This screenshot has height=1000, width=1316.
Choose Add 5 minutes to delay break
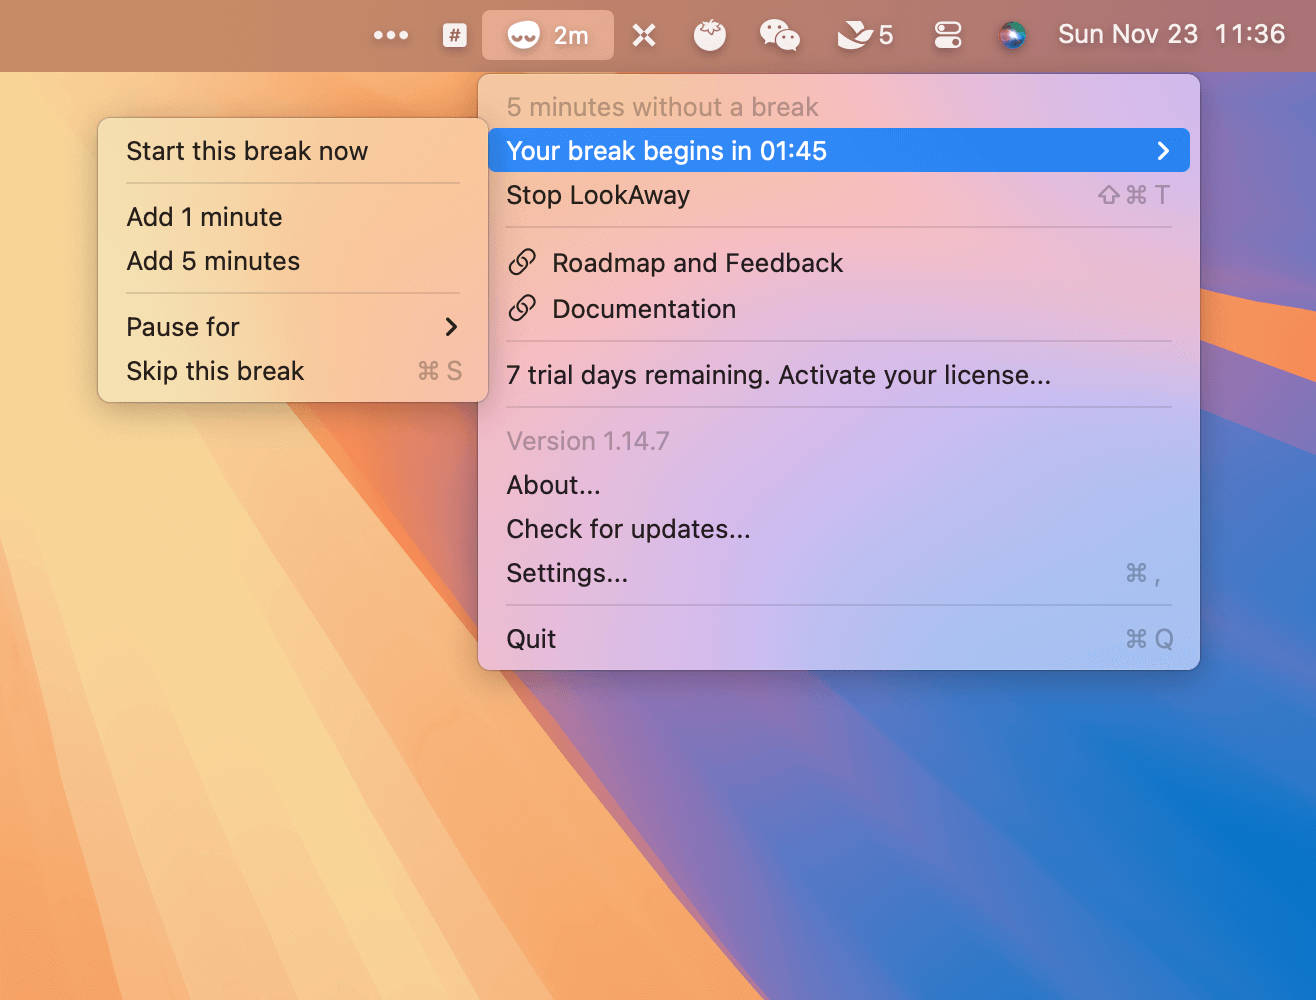(x=213, y=261)
